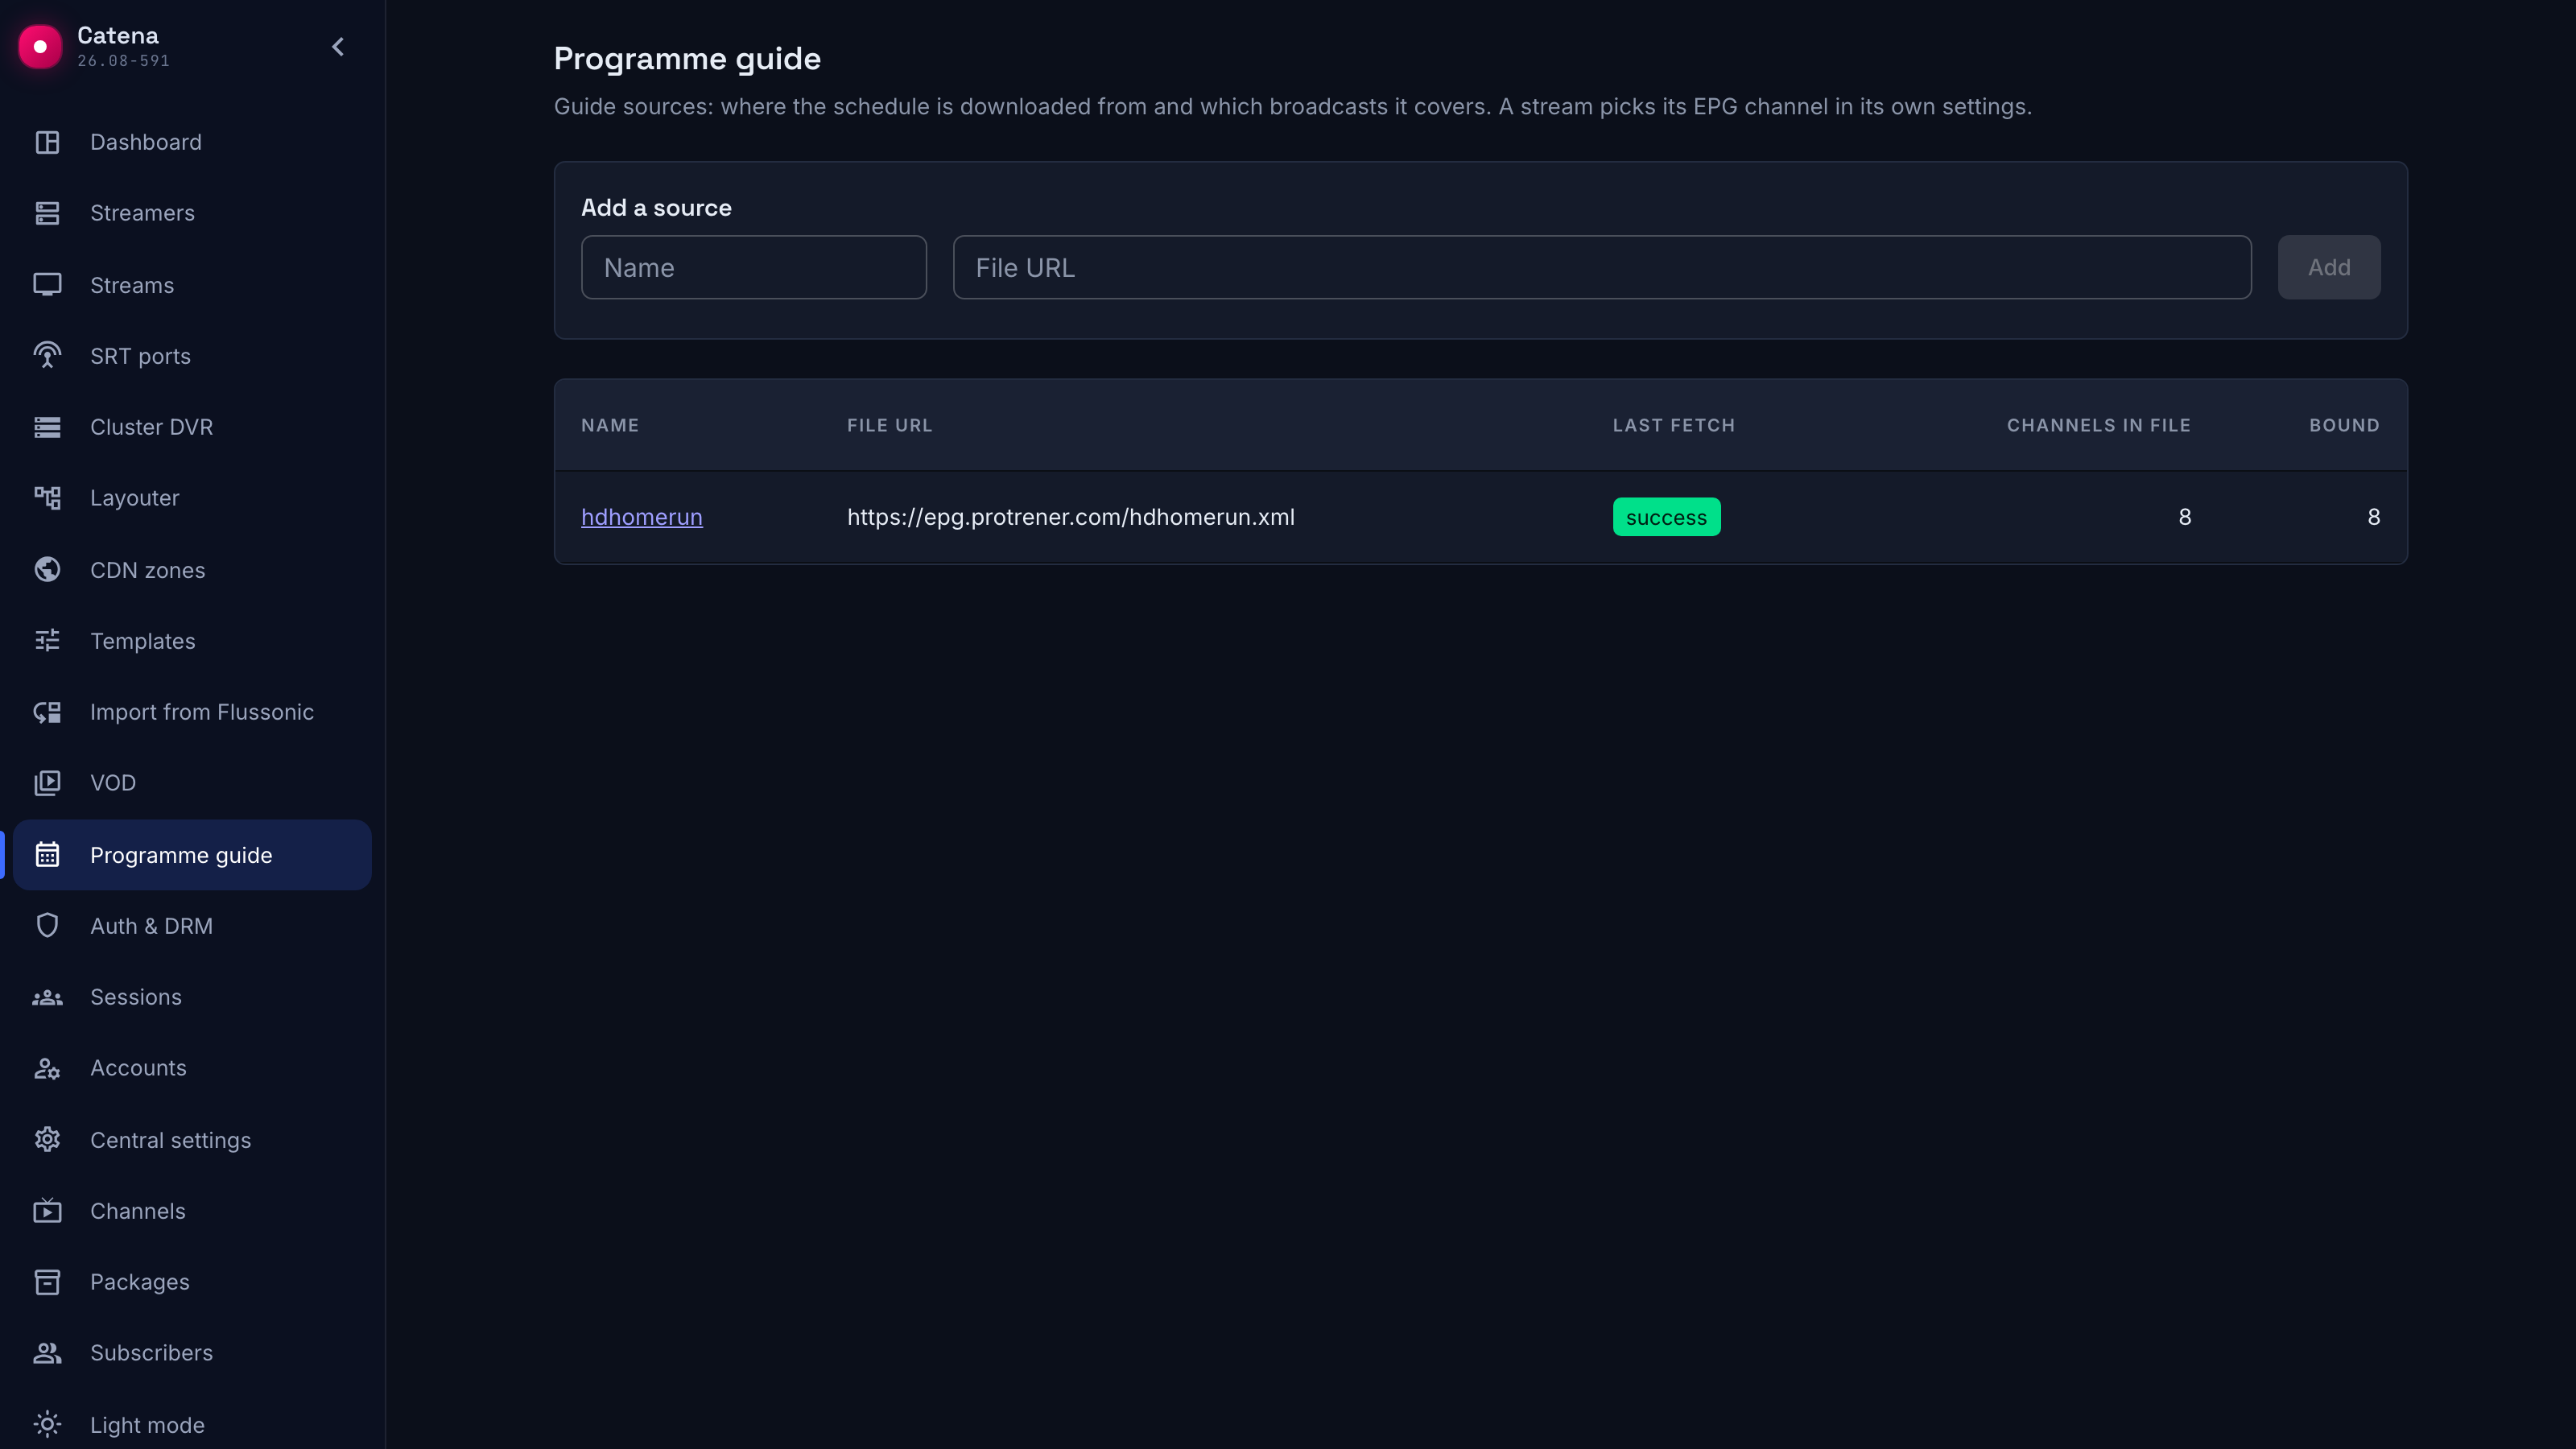Click the File URL column header

click(x=890, y=425)
